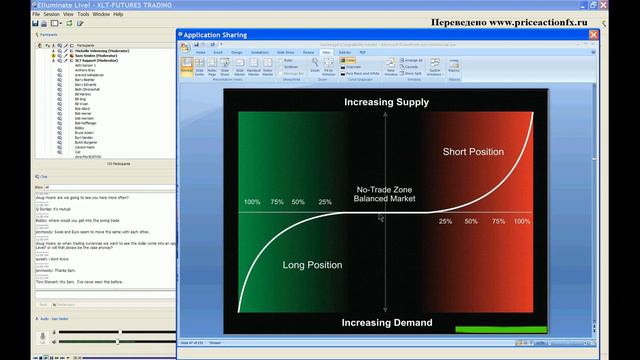Image resolution: width=640 pixels, height=360 pixels.
Task: Click the green refresh toolbar icon
Action: click(69, 23)
